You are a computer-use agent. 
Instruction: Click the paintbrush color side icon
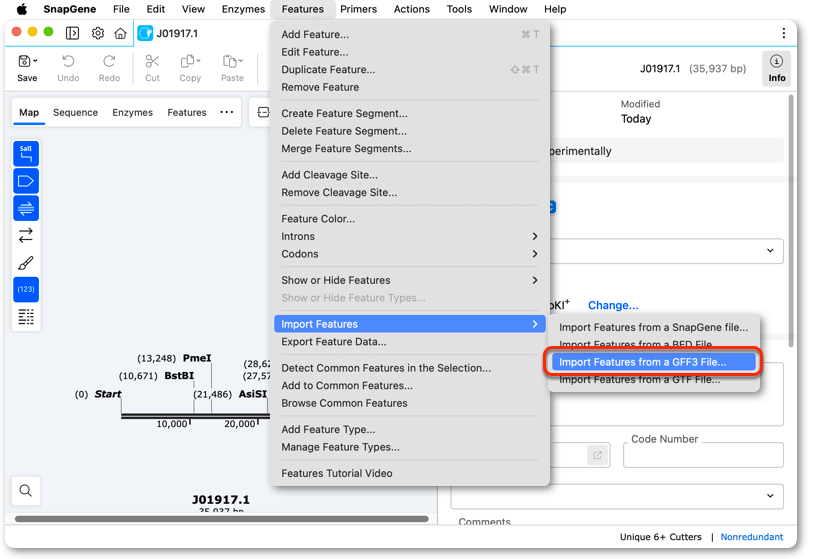click(x=26, y=263)
